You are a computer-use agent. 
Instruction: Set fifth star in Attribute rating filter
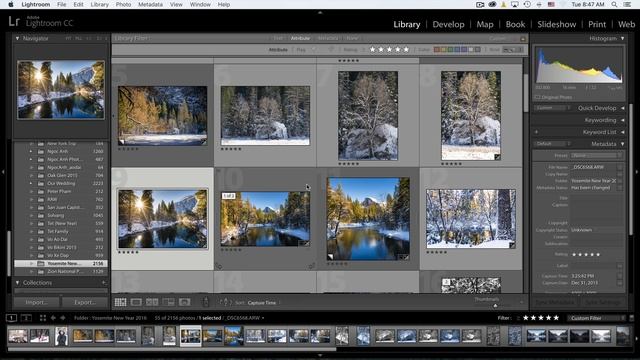pos(406,49)
